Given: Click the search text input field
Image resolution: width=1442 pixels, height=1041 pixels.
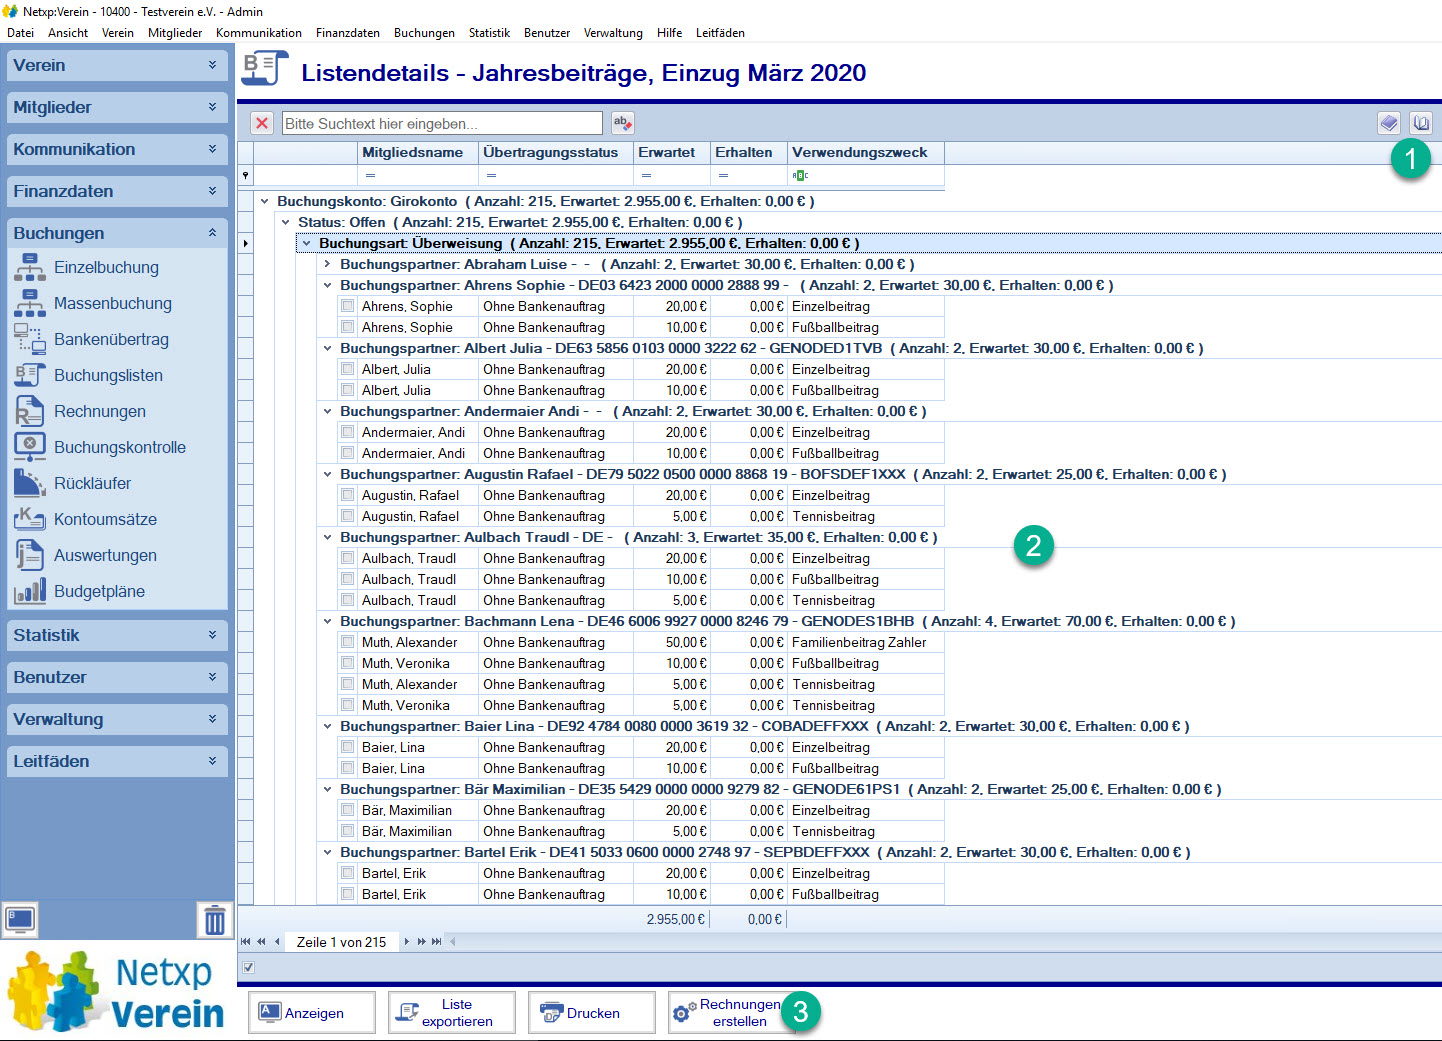Looking at the screenshot, I should click(442, 123).
